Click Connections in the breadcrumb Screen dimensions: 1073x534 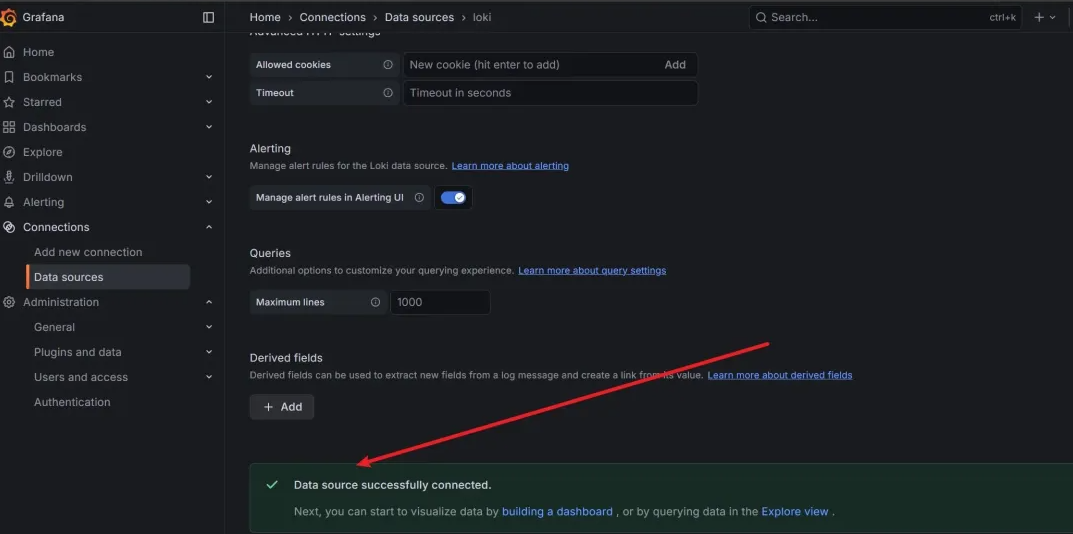[333, 17]
